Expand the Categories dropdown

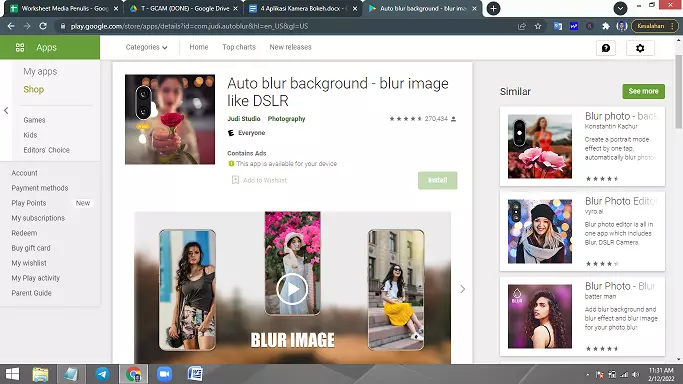(146, 47)
